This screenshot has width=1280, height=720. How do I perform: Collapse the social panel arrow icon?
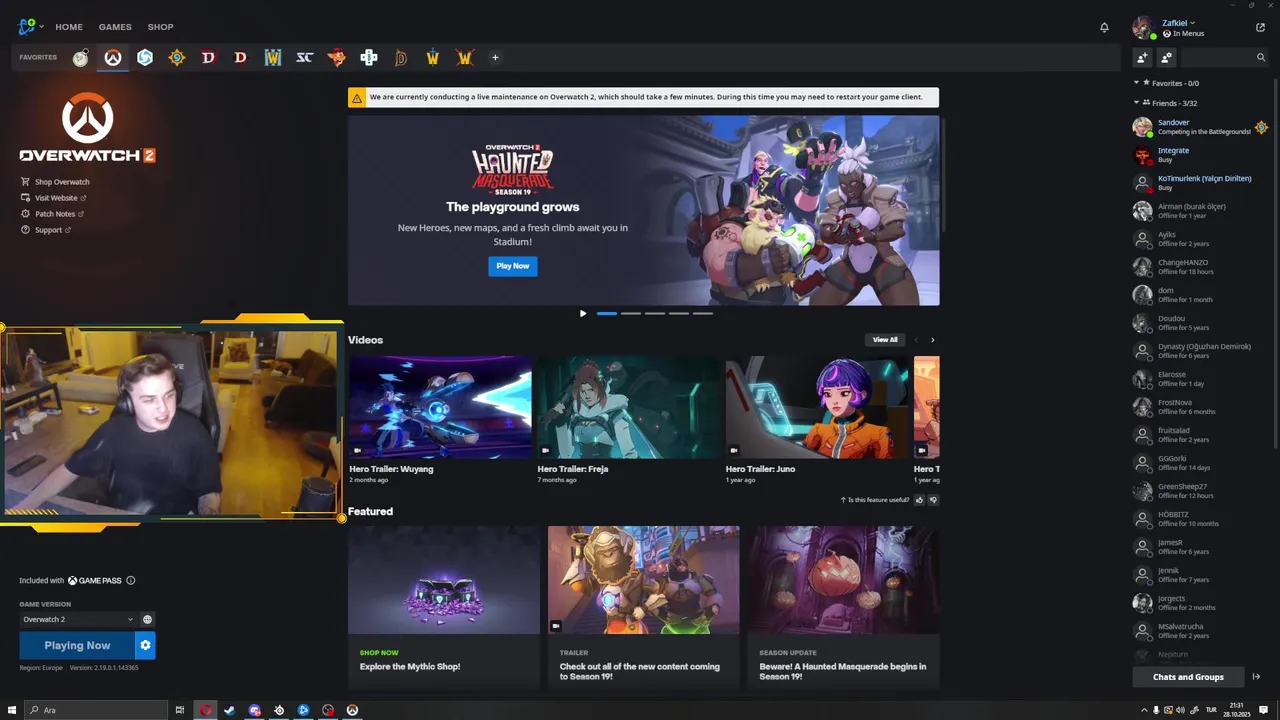pos(1257,677)
